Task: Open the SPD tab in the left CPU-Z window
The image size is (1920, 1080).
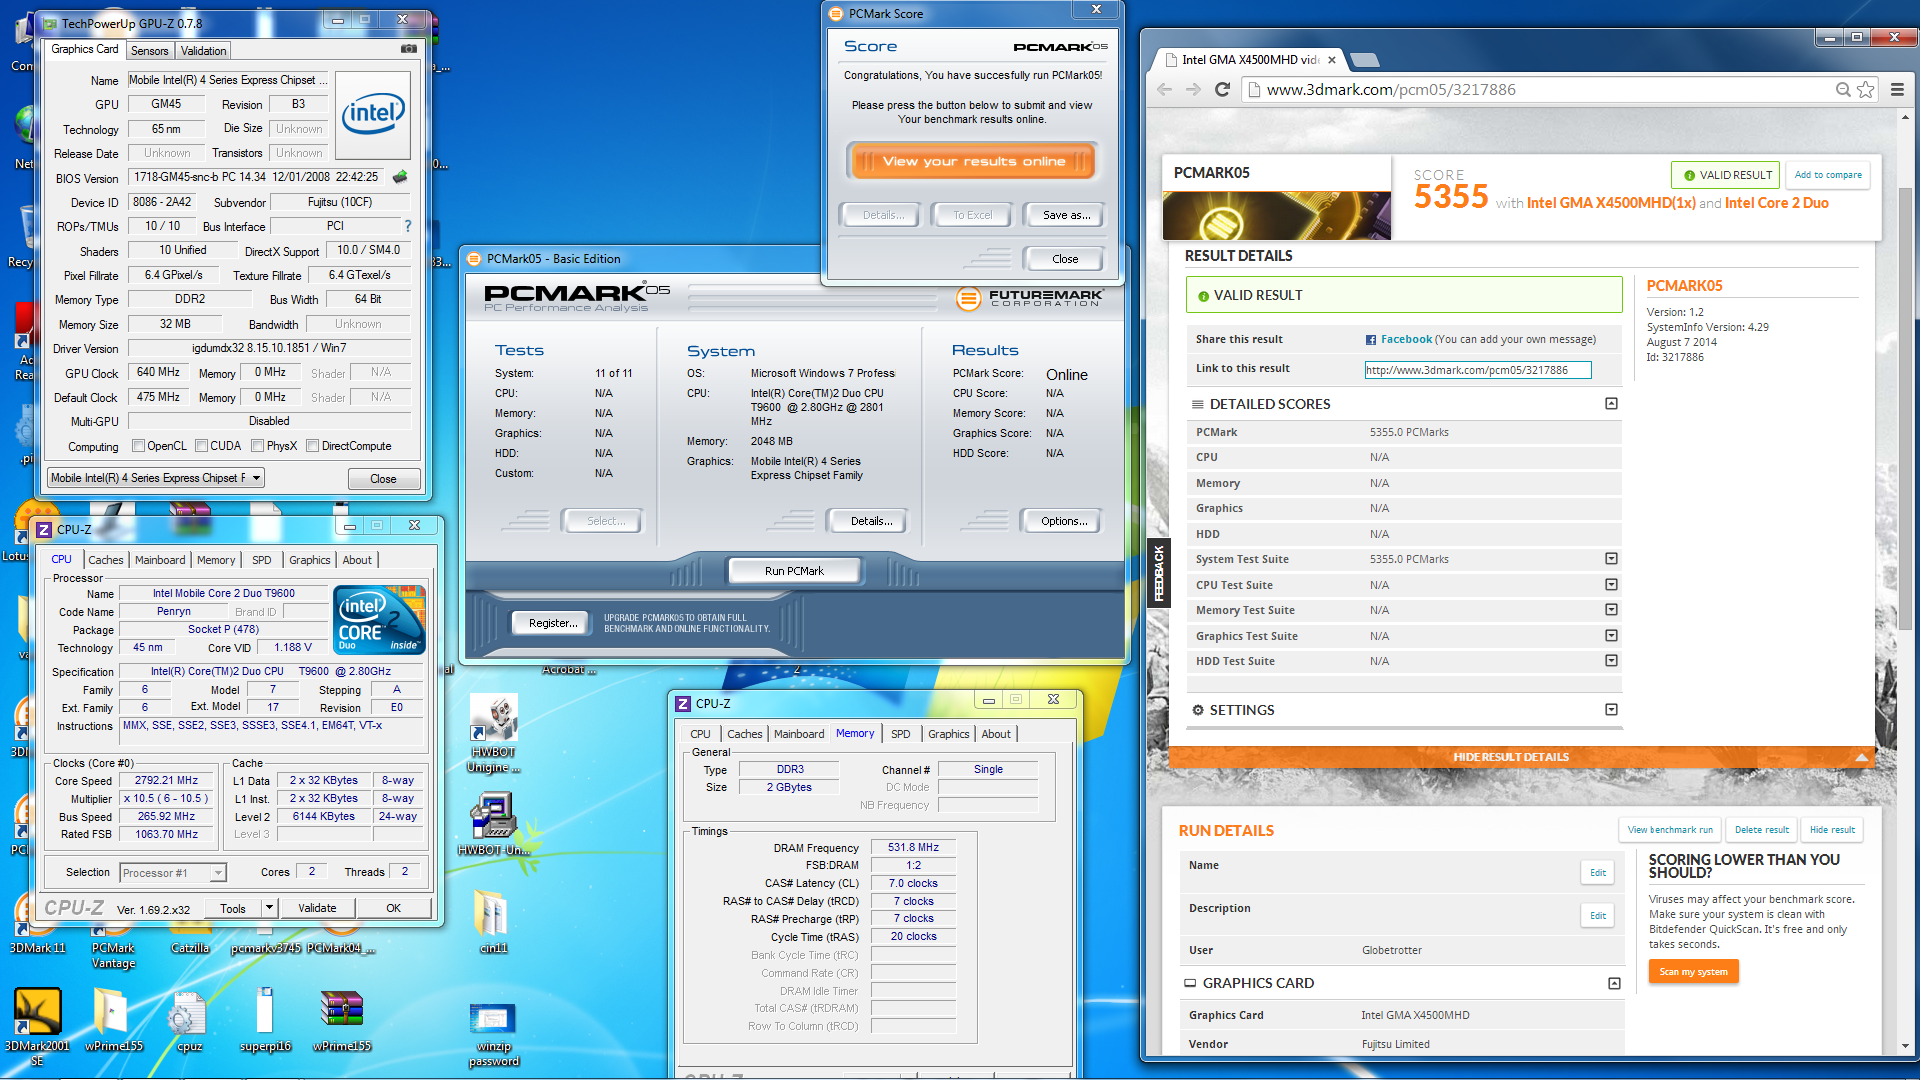Action: (262, 560)
